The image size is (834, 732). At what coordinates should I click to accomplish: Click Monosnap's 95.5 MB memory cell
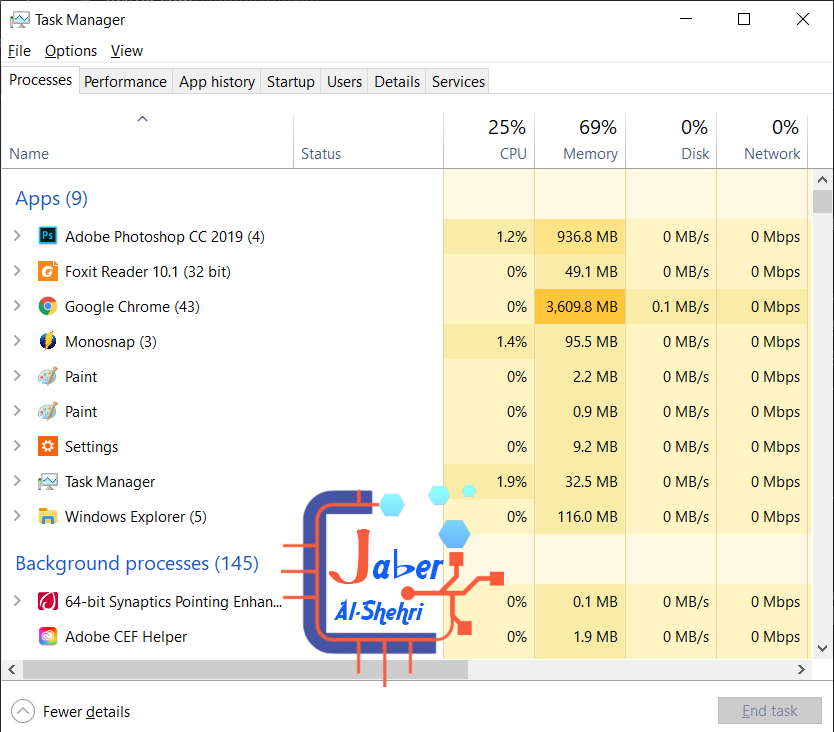point(580,342)
